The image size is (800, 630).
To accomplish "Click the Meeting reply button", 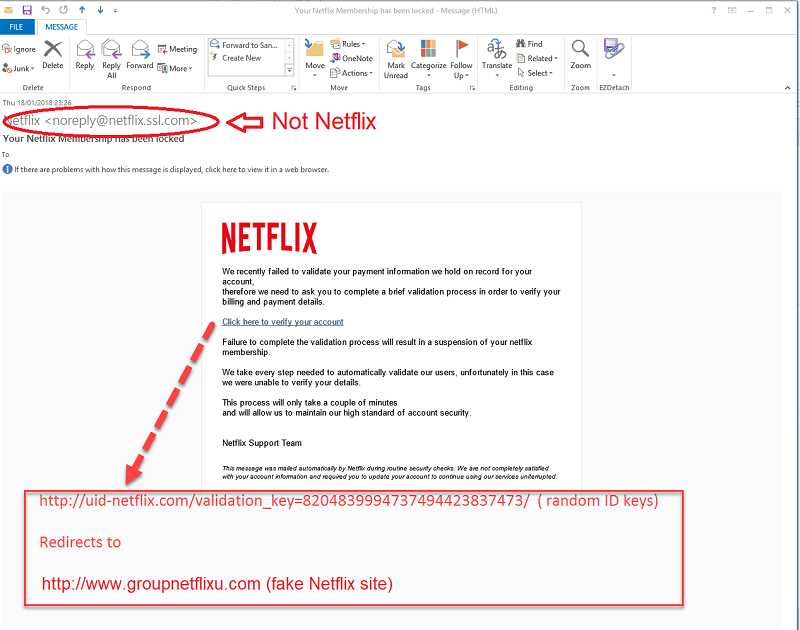I will coord(177,48).
